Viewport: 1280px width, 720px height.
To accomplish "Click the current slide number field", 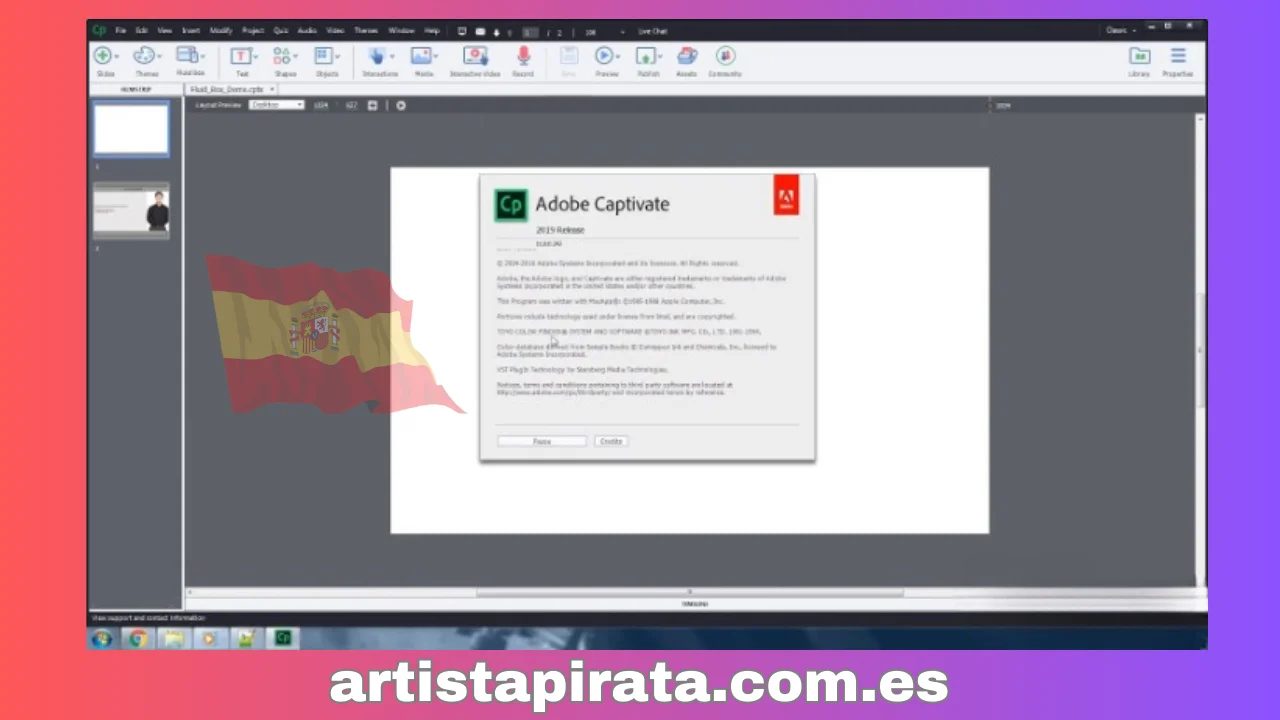I will 530,32.
